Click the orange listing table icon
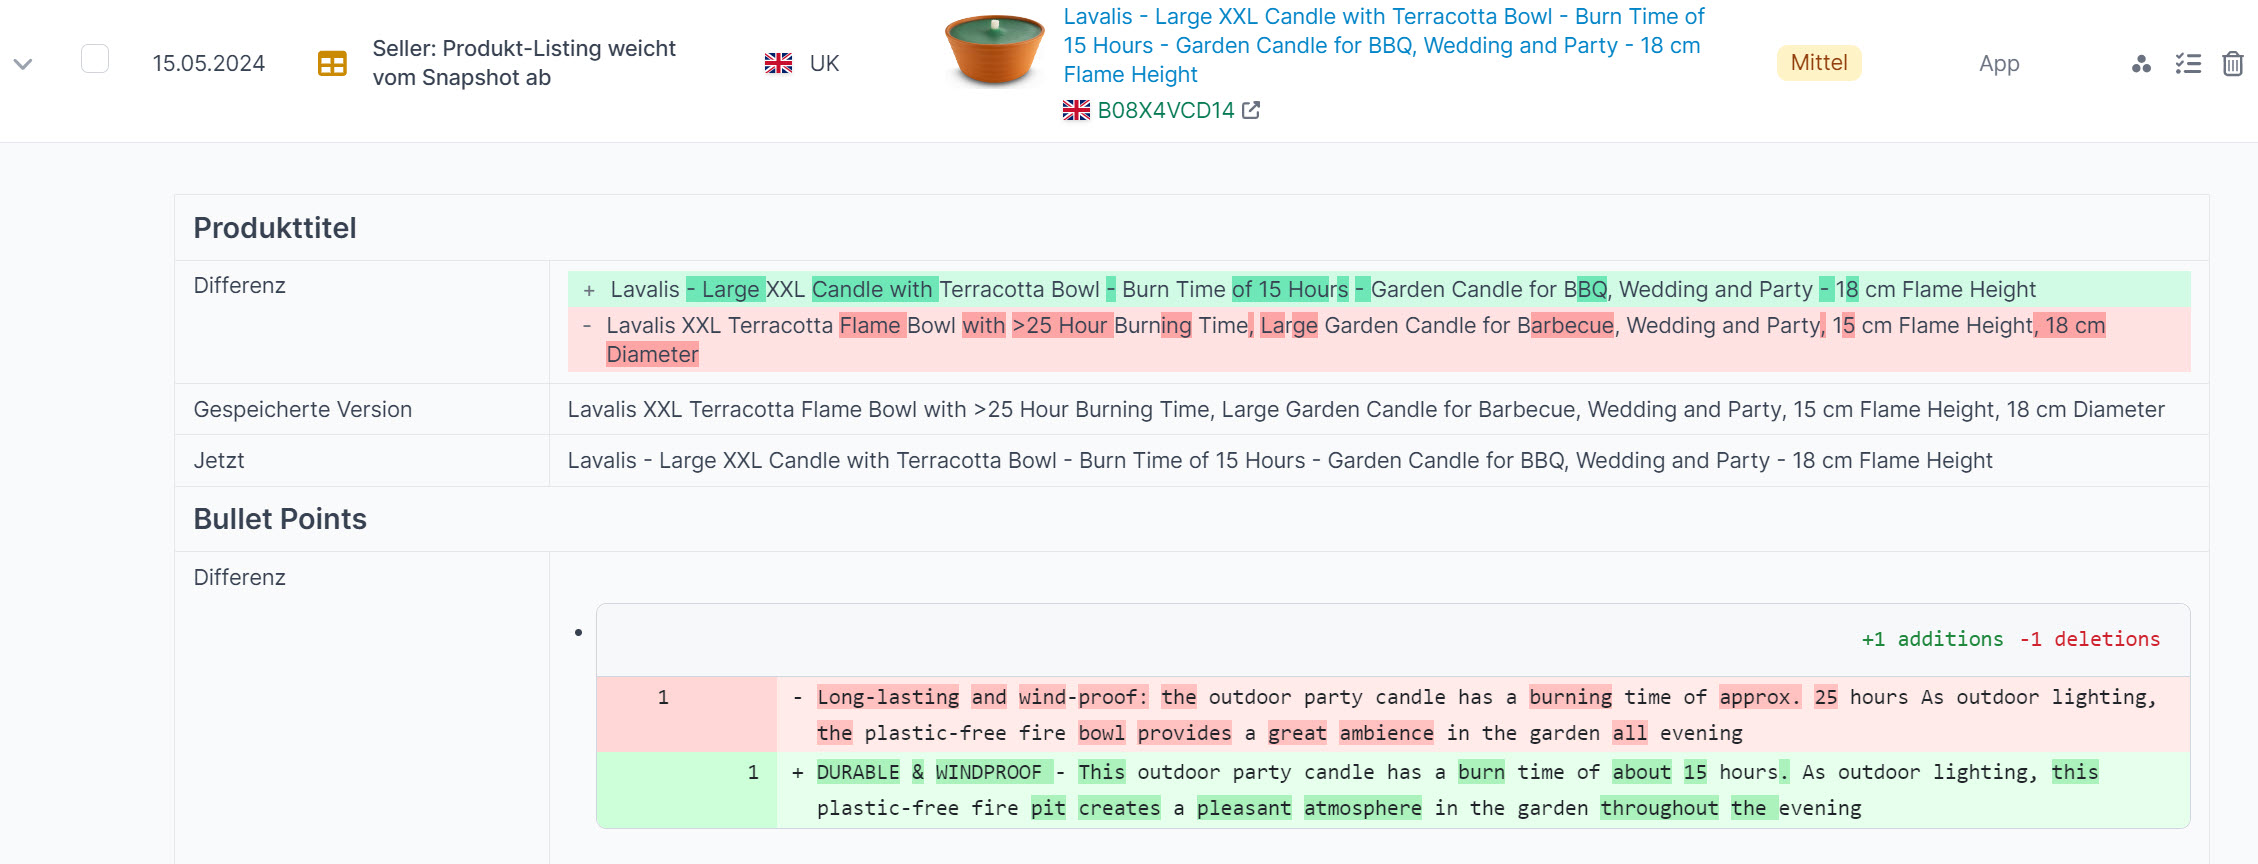 (332, 64)
